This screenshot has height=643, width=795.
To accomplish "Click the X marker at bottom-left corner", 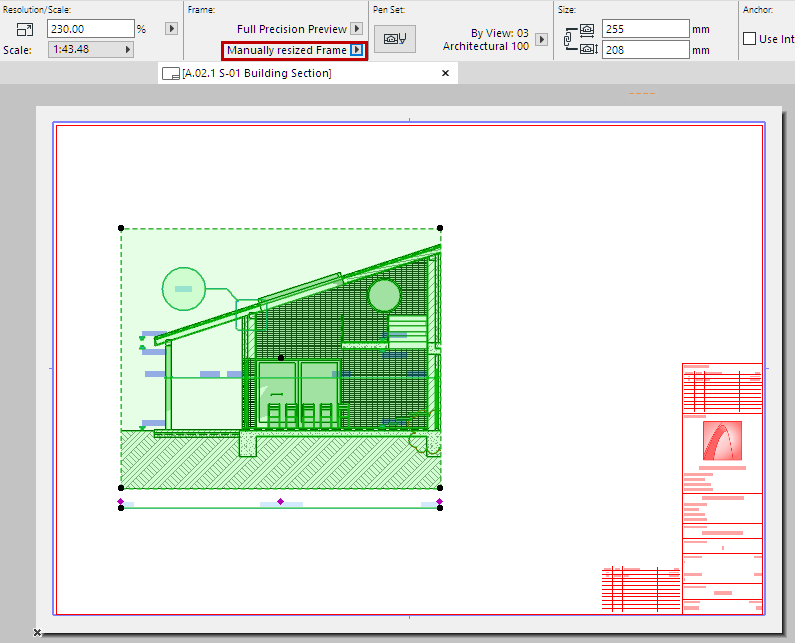I will (x=37, y=633).
